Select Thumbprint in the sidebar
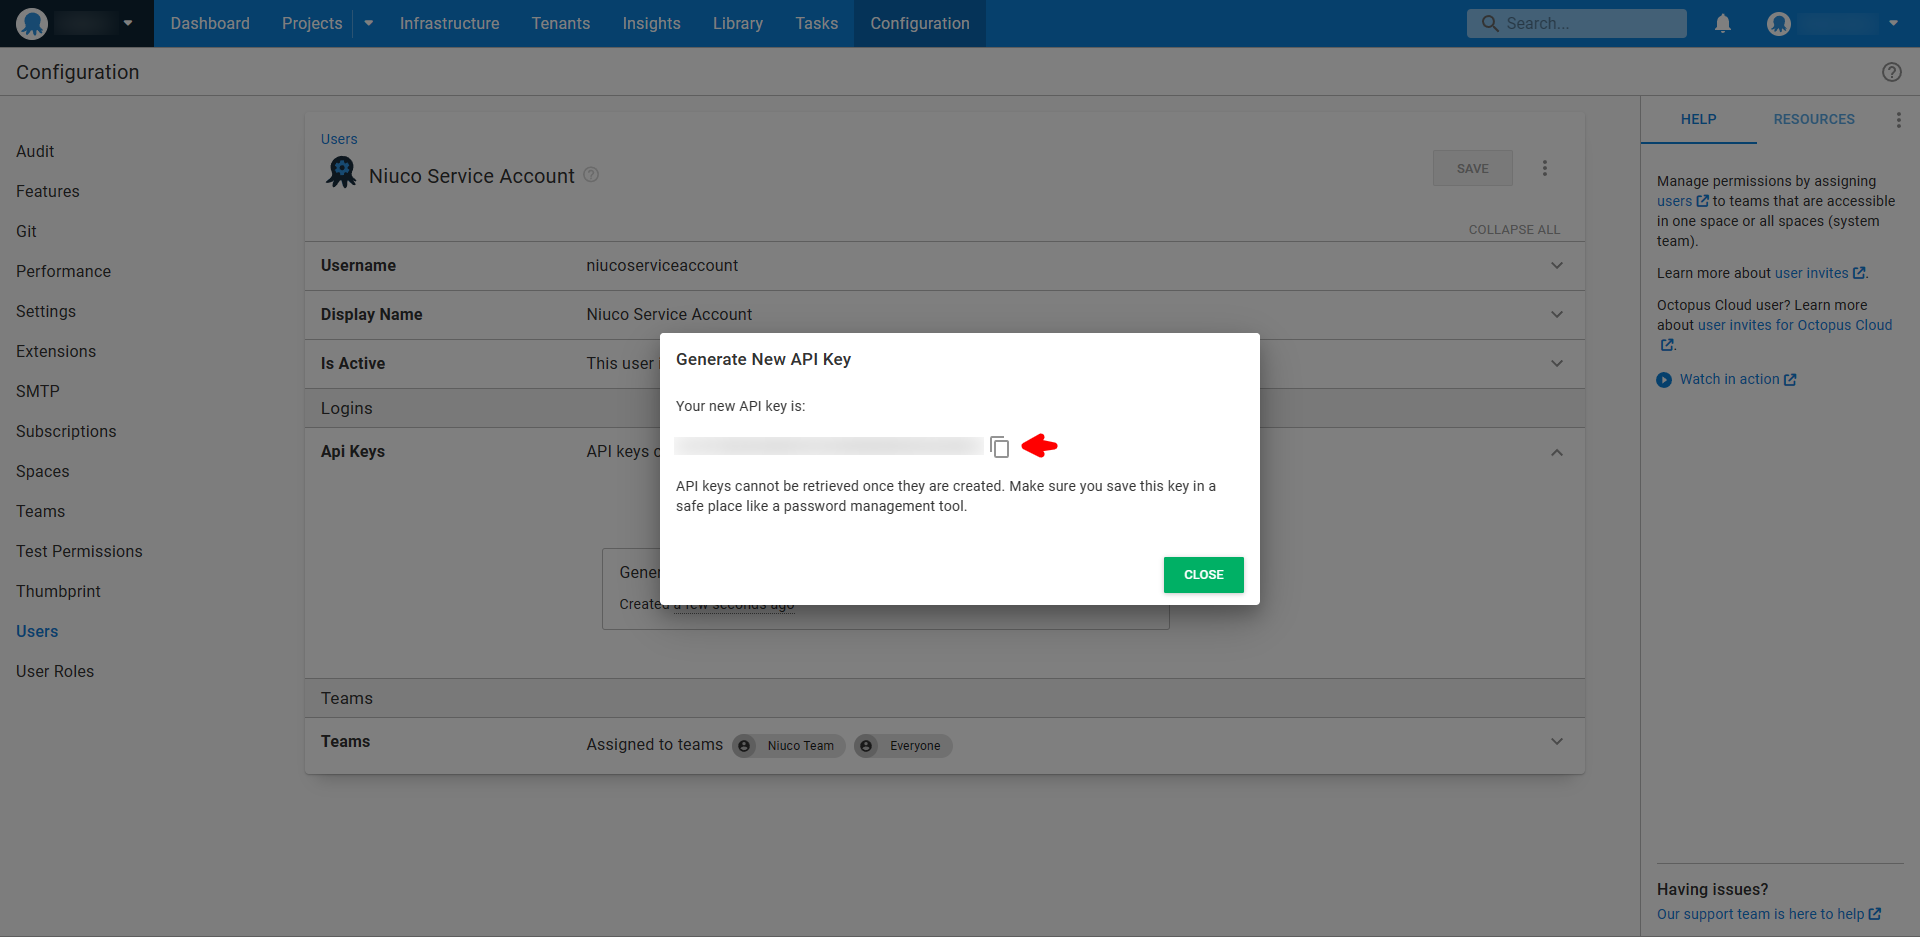 58,591
